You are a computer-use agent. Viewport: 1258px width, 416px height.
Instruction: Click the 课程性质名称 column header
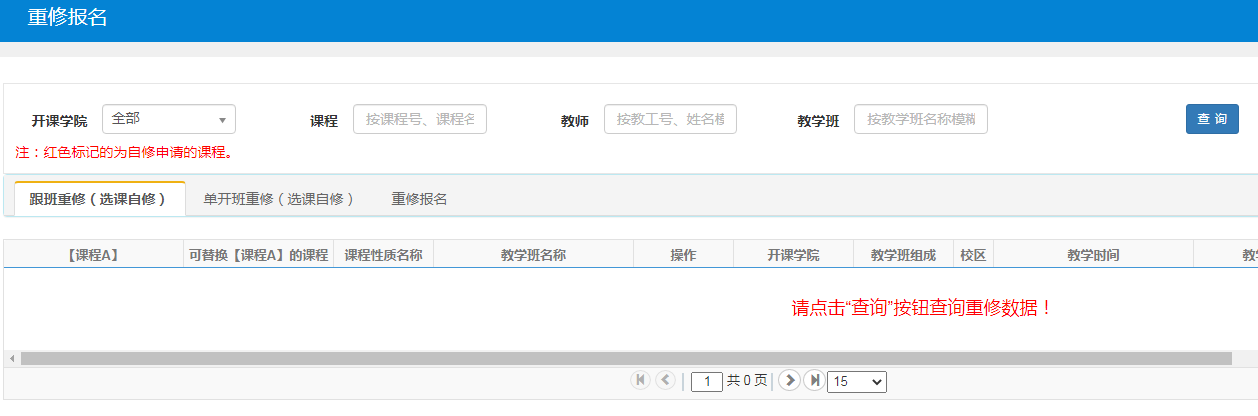click(x=383, y=255)
